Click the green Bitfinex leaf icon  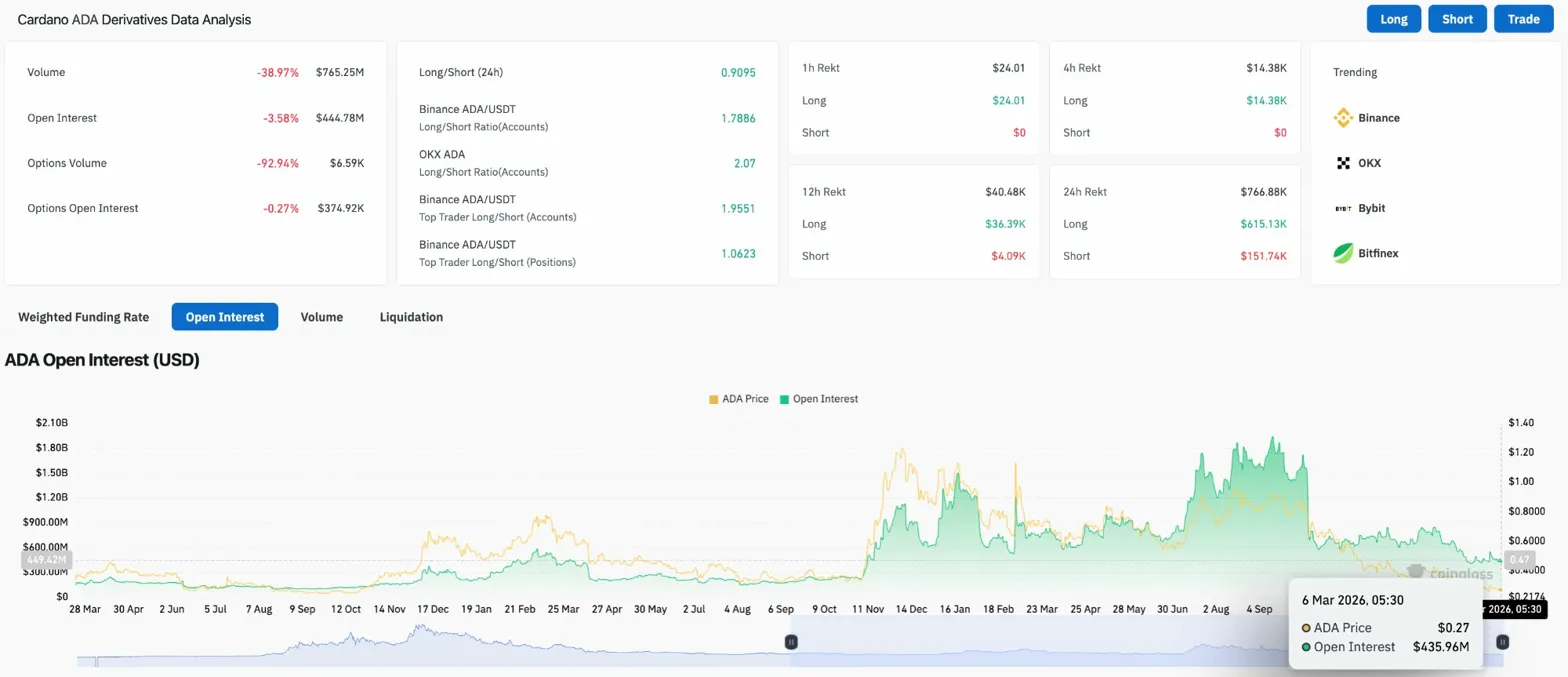pos(1343,253)
